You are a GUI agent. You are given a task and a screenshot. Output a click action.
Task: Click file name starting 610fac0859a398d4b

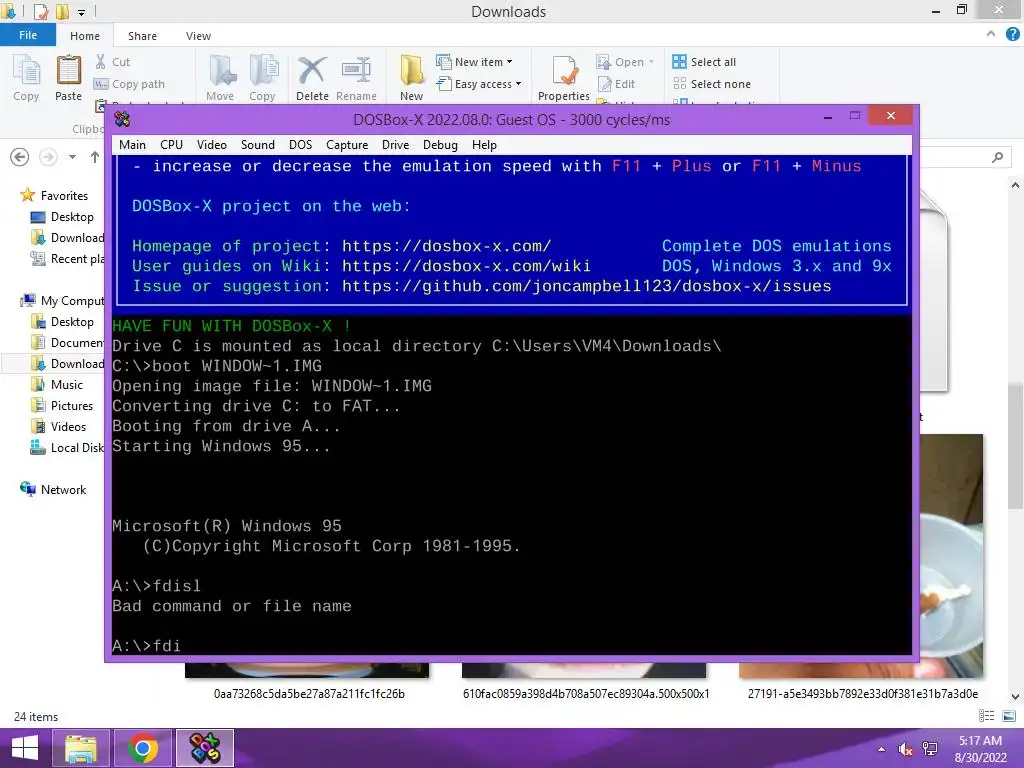[x=586, y=694]
